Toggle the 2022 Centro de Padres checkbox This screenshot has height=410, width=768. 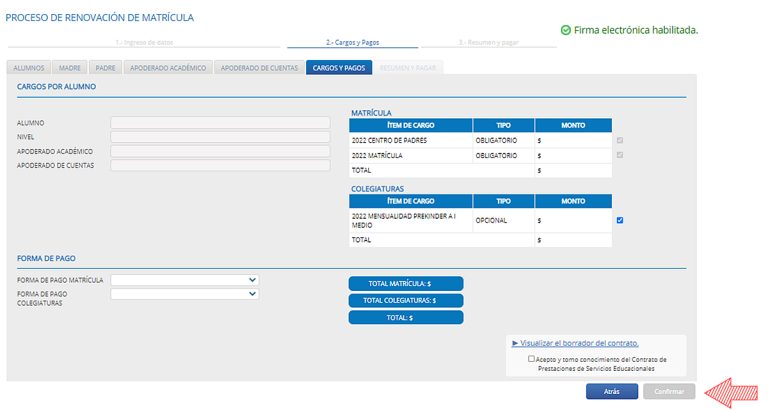[620, 141]
